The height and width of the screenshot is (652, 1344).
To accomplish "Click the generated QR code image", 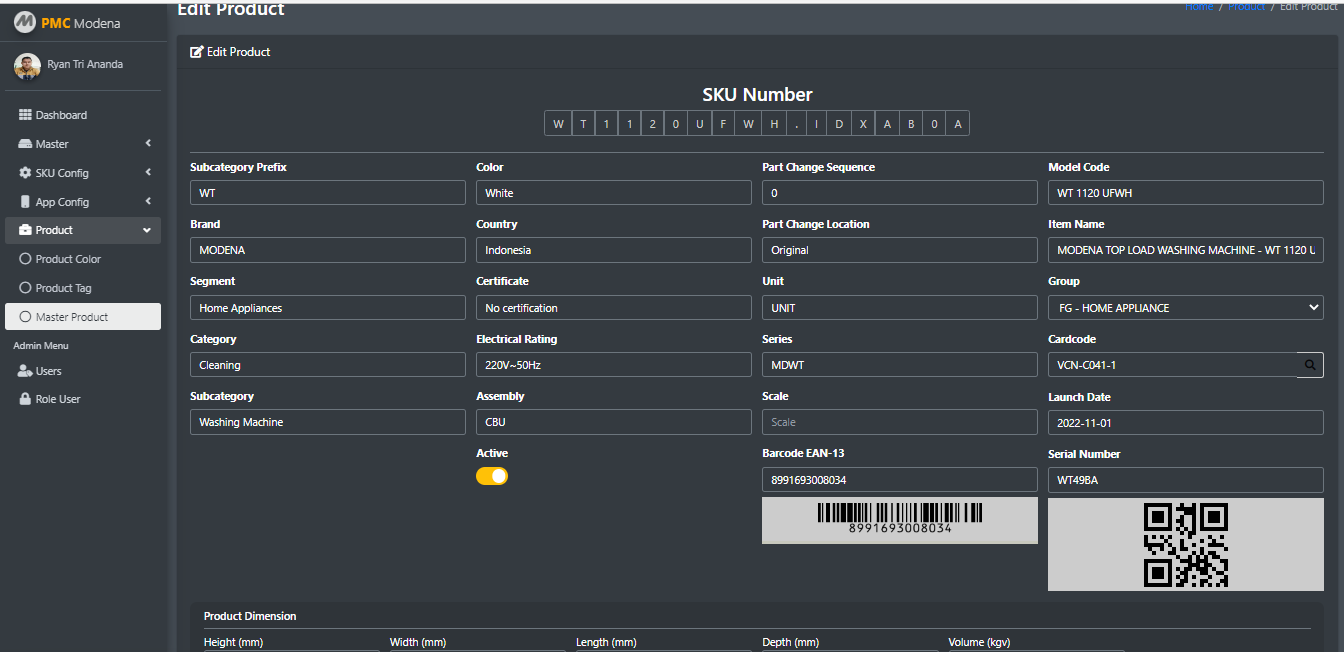I will [1186, 544].
